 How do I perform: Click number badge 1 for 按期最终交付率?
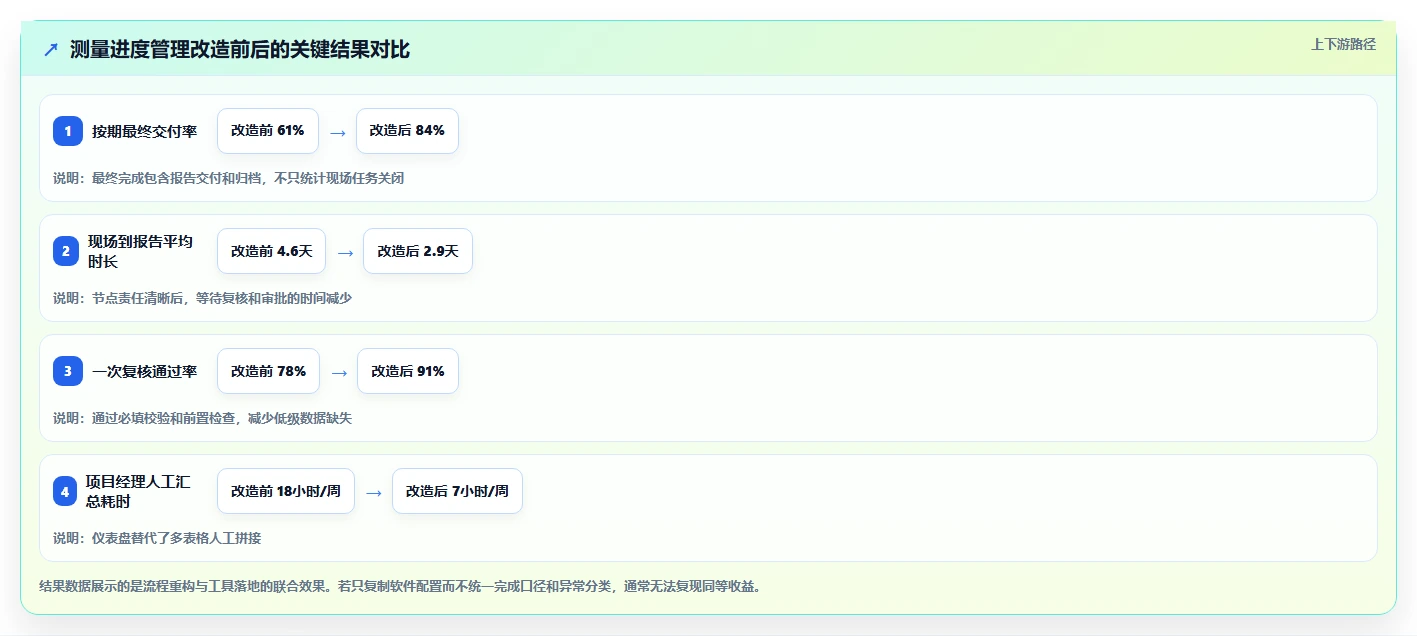point(68,131)
